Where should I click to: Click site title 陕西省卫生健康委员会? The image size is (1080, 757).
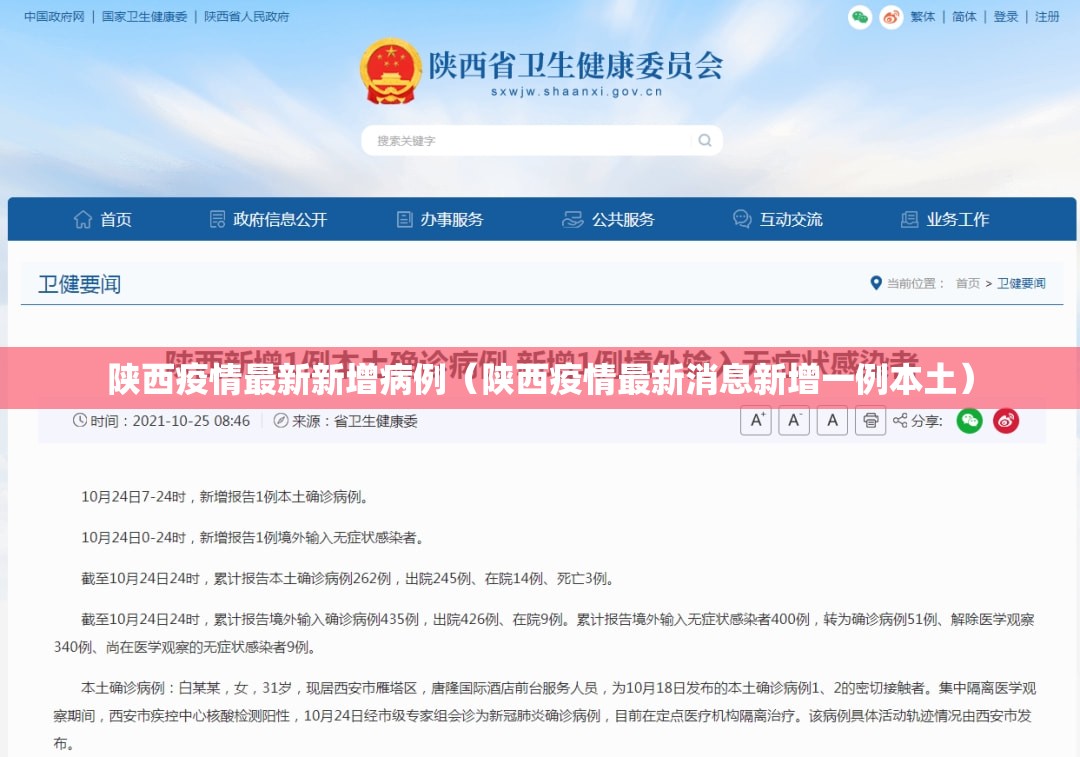576,65
